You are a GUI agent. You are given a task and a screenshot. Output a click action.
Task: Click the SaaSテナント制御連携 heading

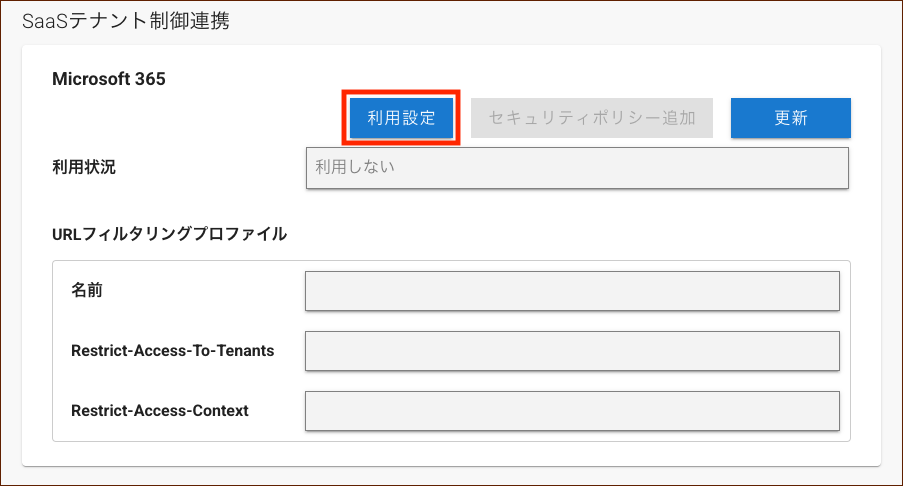click(126, 21)
